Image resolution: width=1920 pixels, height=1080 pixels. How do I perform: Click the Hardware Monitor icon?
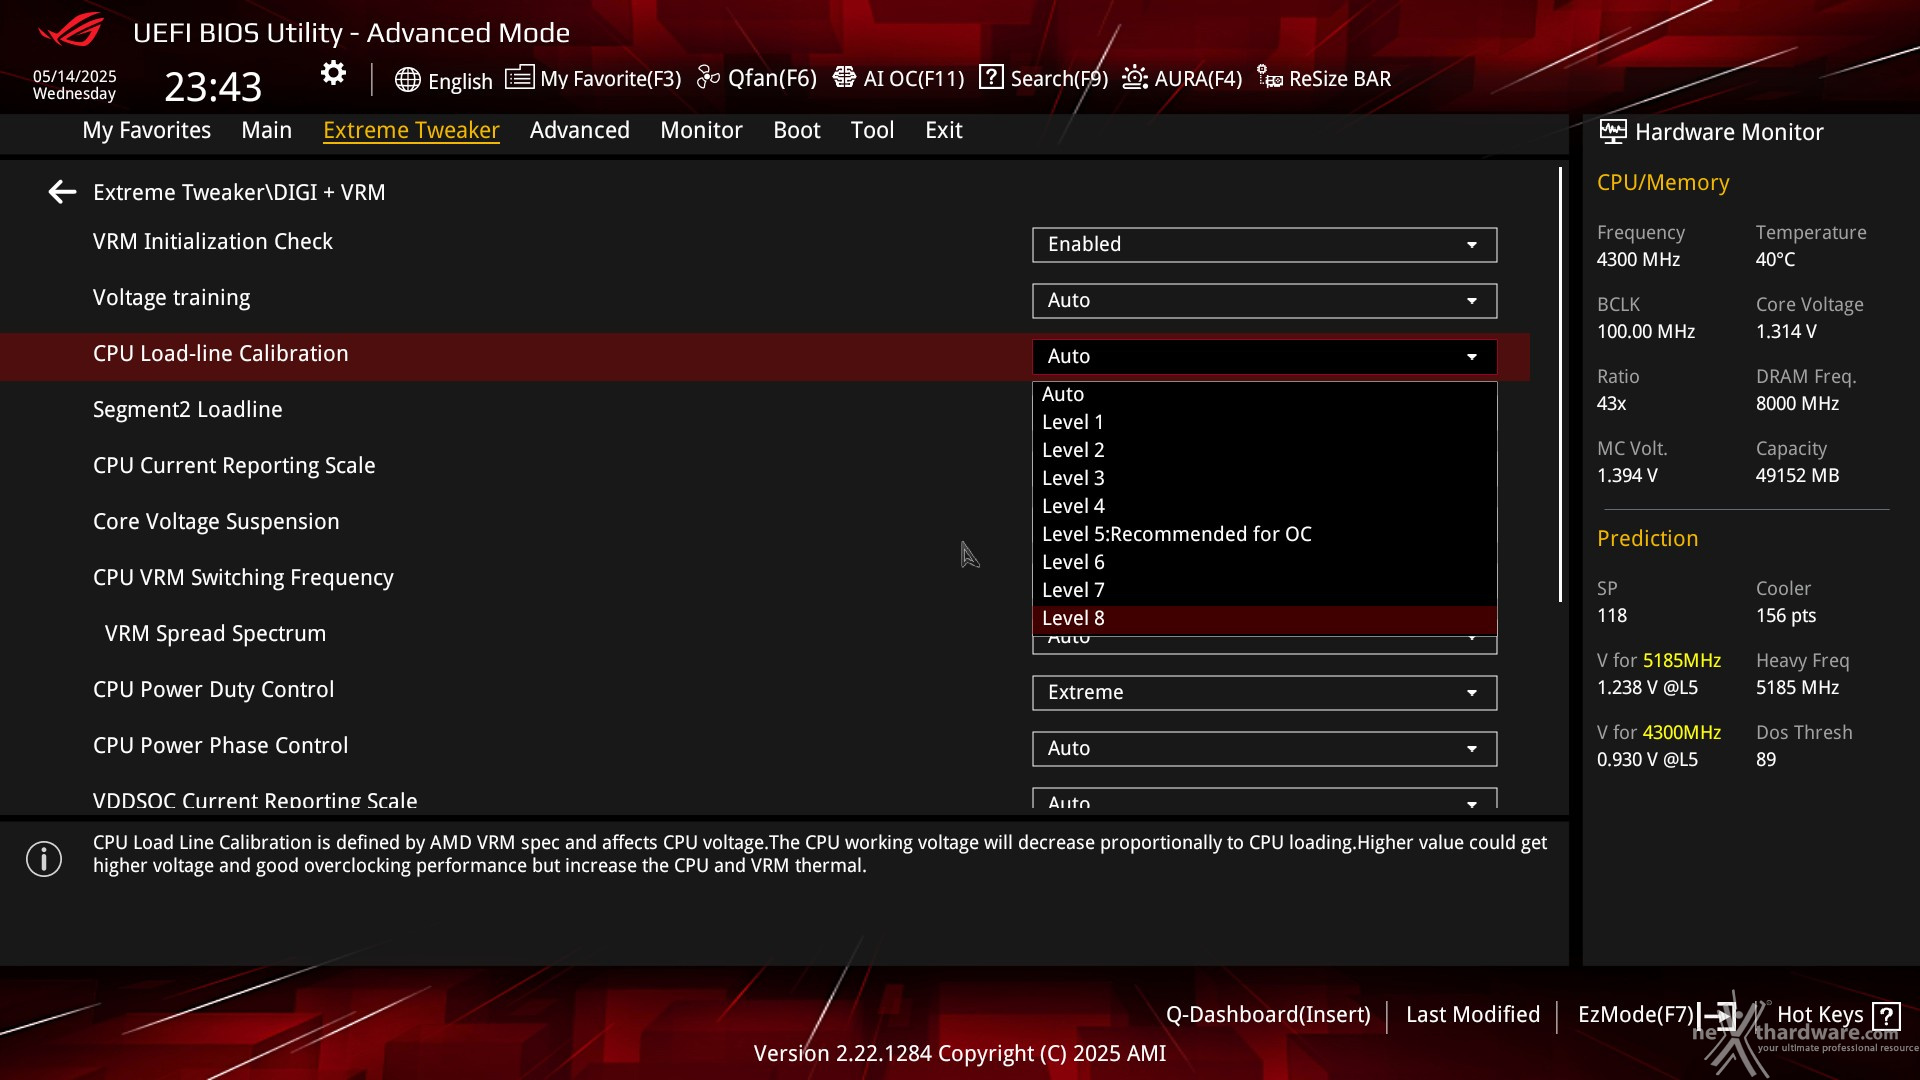coord(1612,132)
